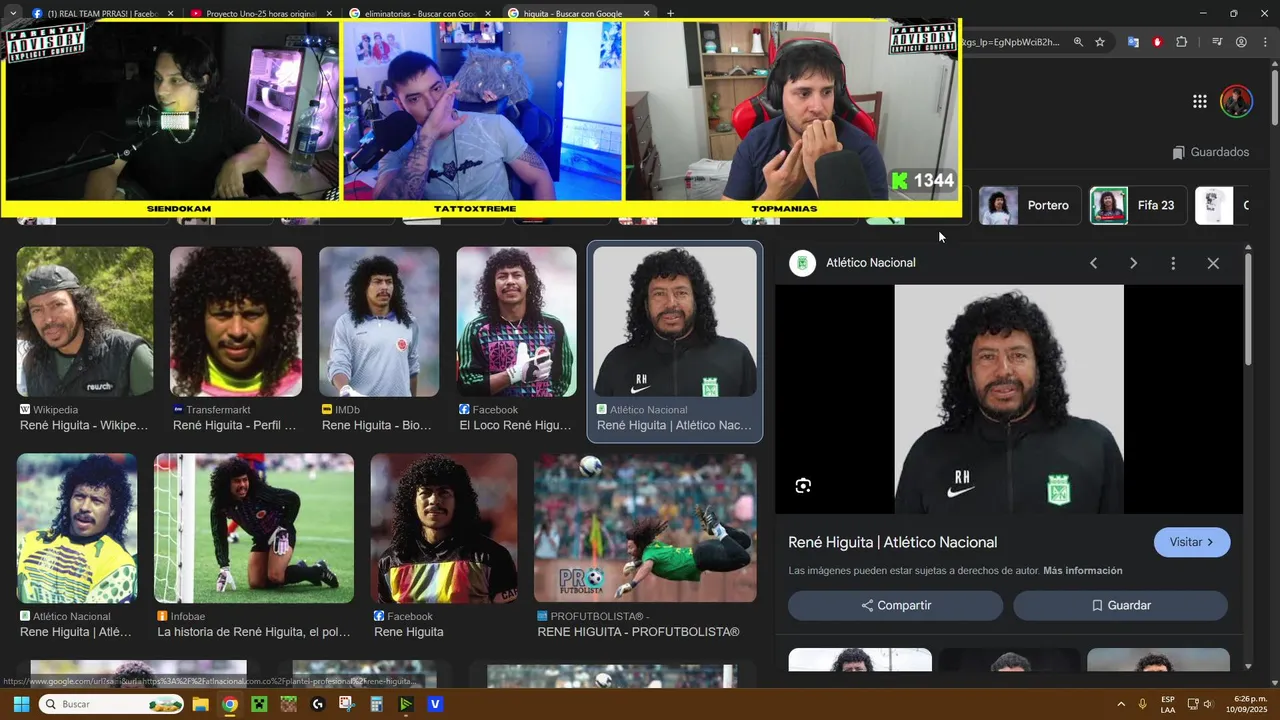
Task: Open the Chrome three-dot menu
Action: coord(1264,42)
